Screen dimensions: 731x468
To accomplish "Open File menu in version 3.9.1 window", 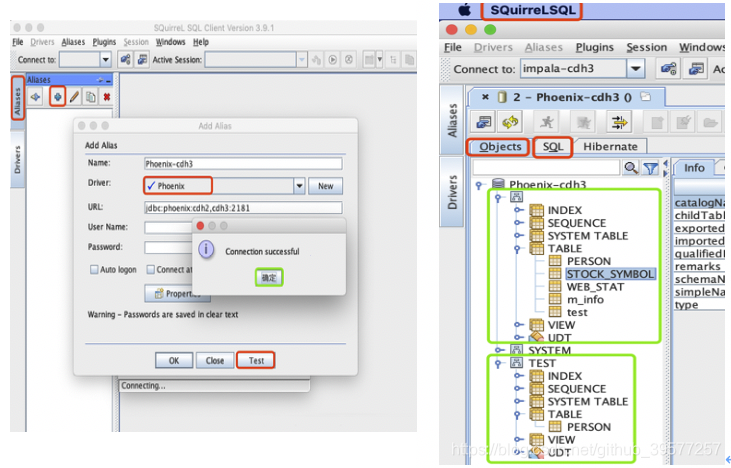I will pos(18,42).
